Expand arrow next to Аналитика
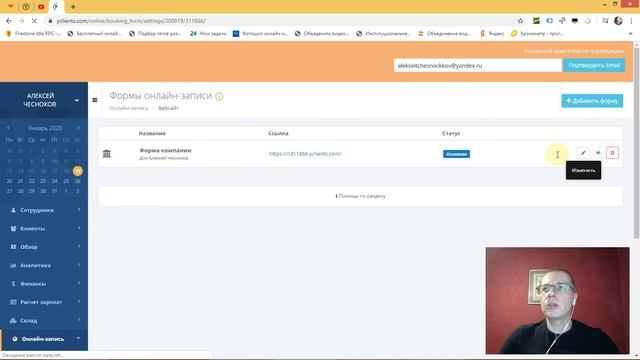 (x=79, y=265)
